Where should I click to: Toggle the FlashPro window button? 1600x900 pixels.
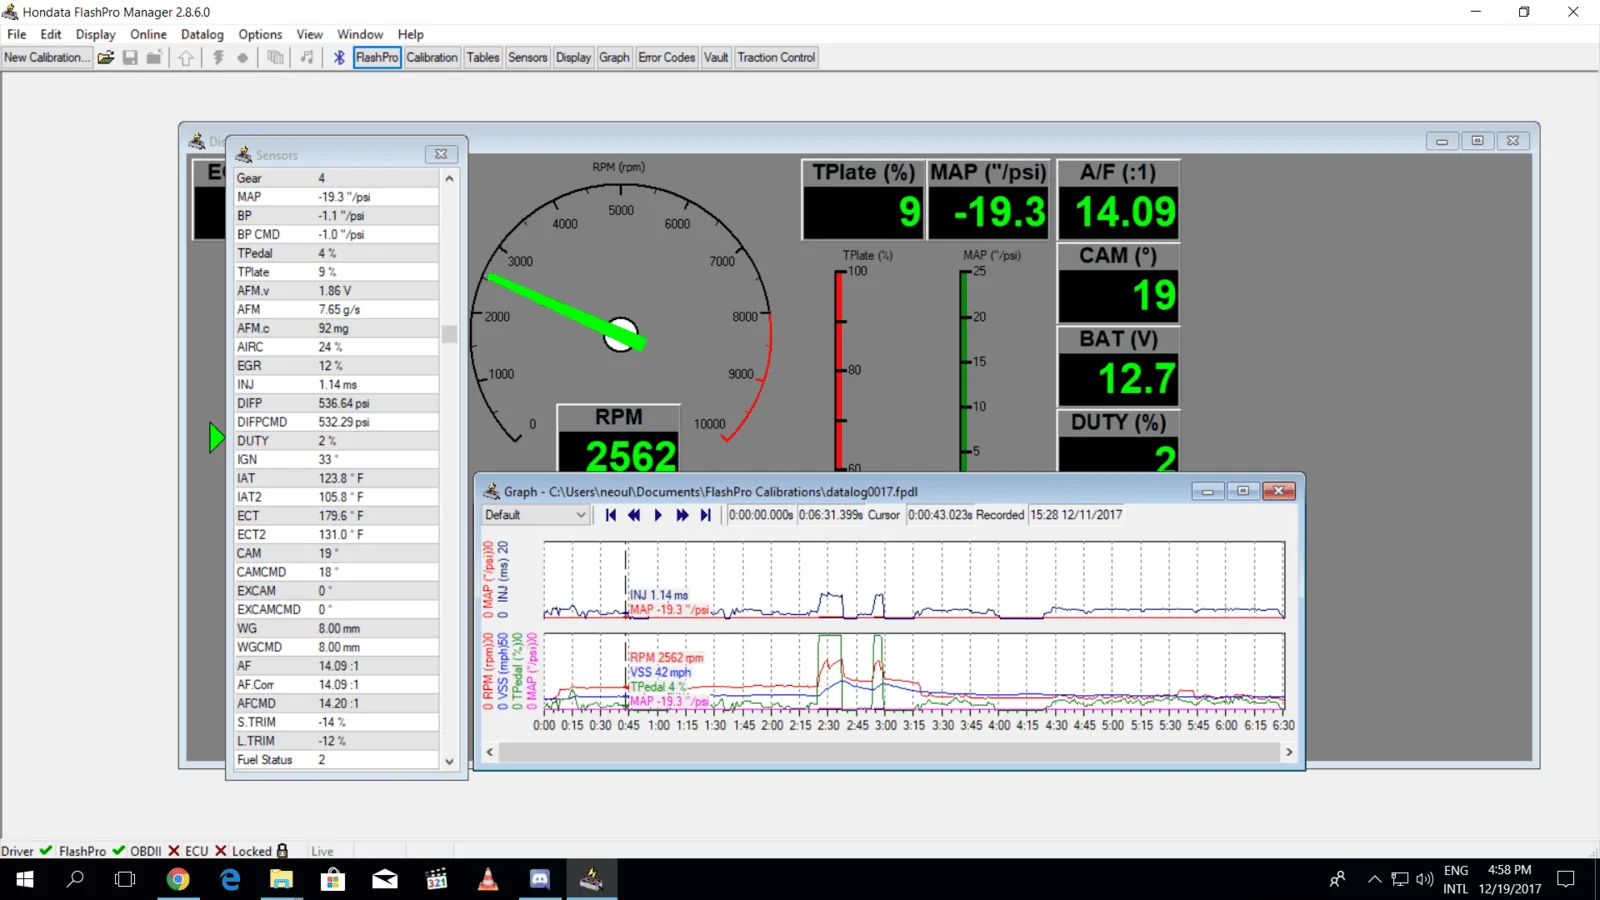pos(377,58)
